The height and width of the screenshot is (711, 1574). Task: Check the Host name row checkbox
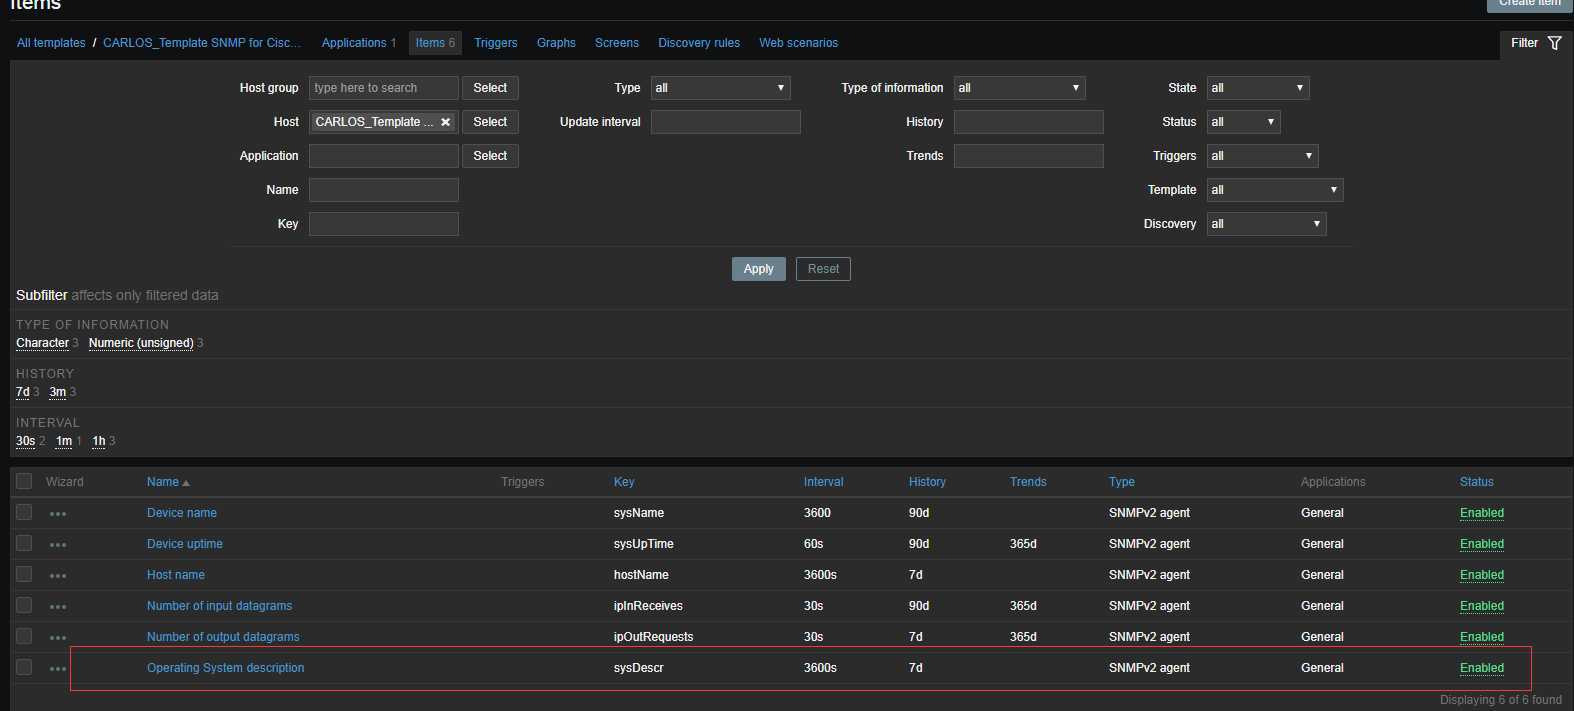(24, 574)
